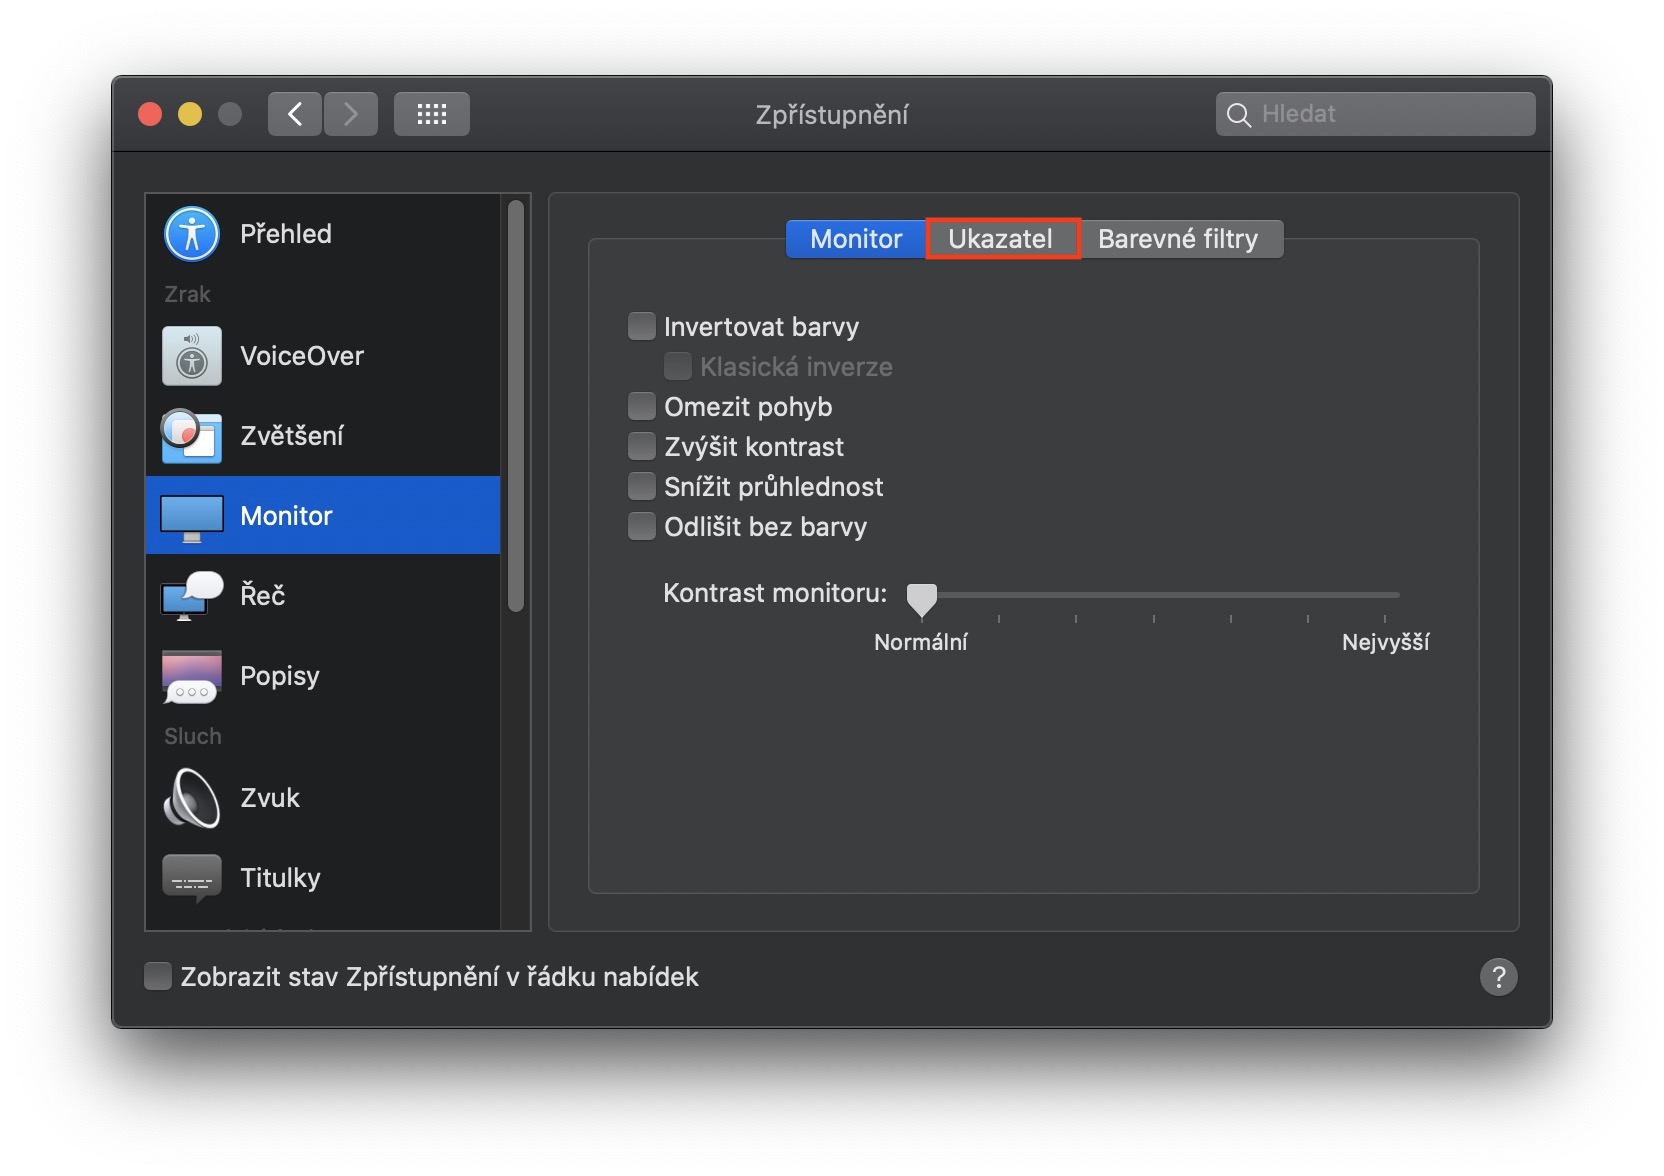The height and width of the screenshot is (1176, 1664).
Task: Select the Zvětšení label in sidebar
Action: [292, 436]
